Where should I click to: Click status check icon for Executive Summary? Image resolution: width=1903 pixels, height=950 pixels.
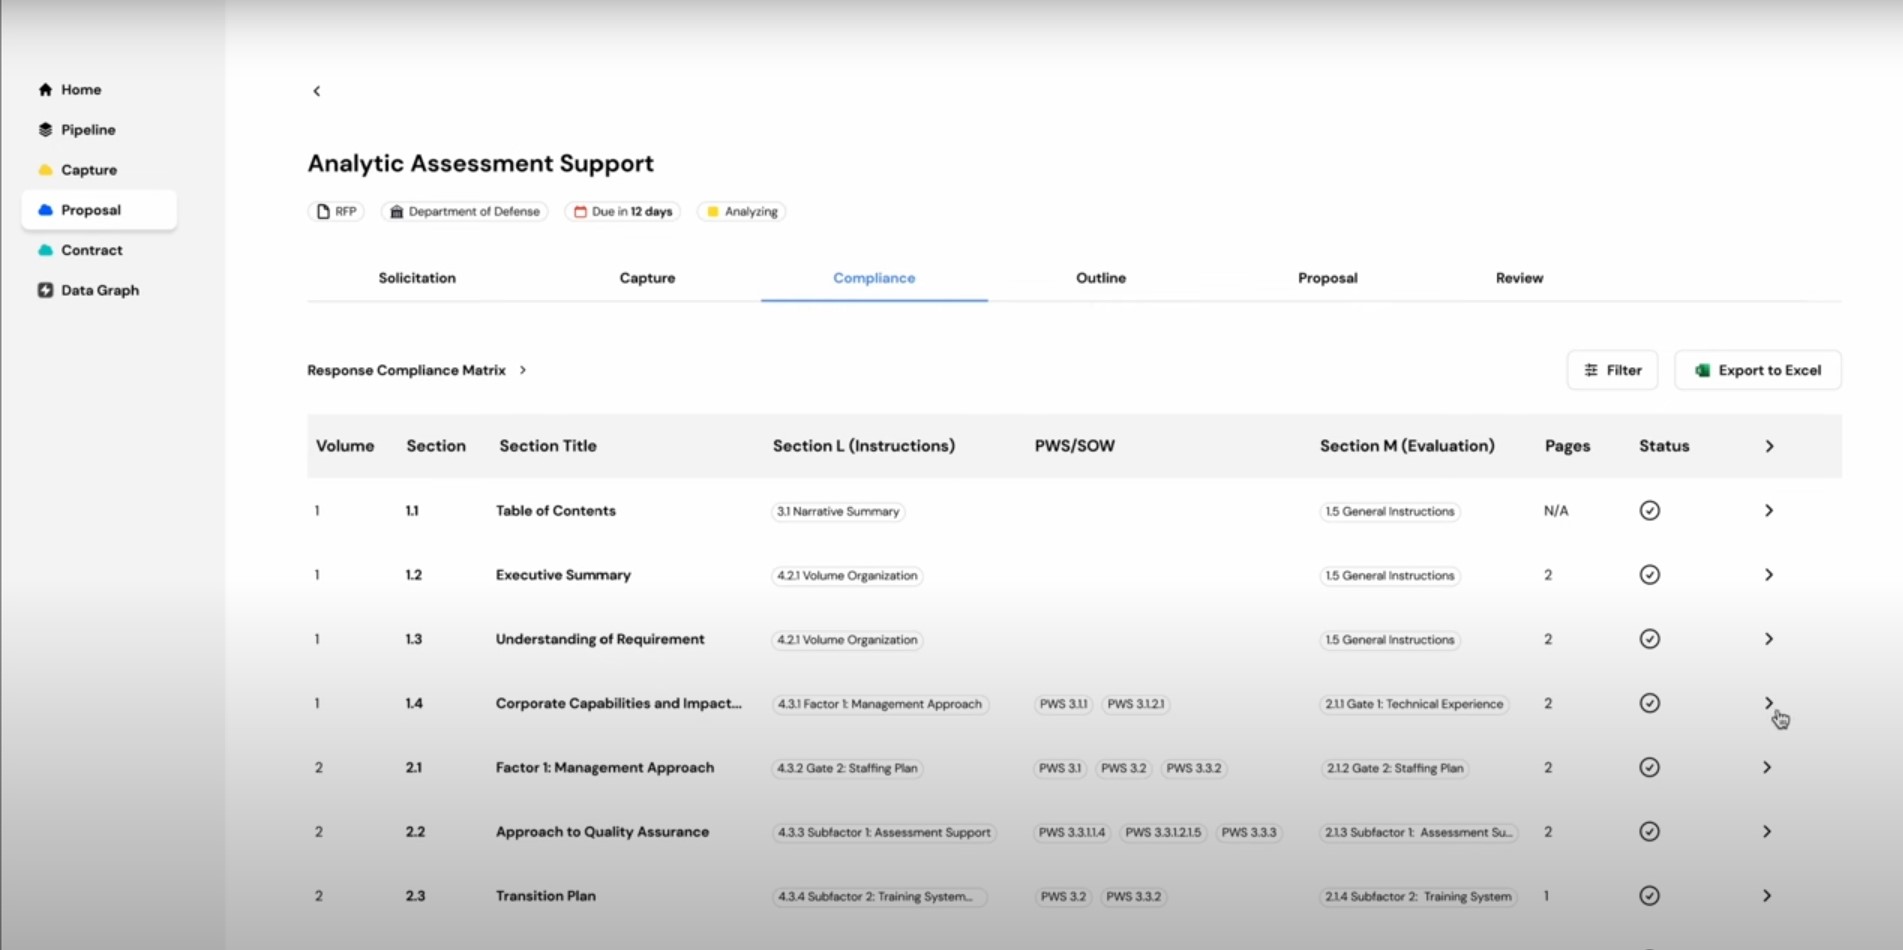(x=1650, y=575)
